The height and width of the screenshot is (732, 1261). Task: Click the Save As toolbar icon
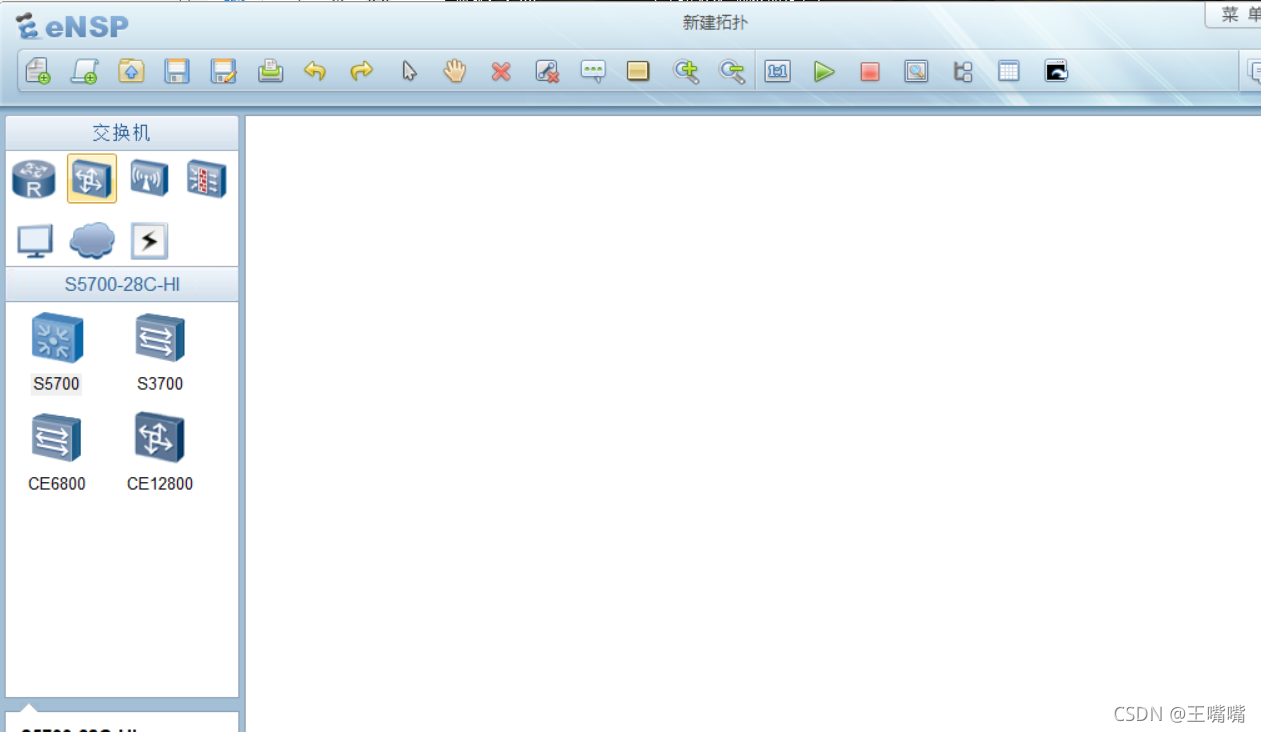[223, 71]
